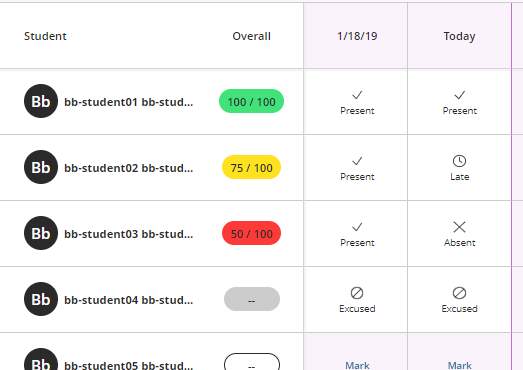
Task: Open the 1/18/19 column header
Action: (357, 36)
